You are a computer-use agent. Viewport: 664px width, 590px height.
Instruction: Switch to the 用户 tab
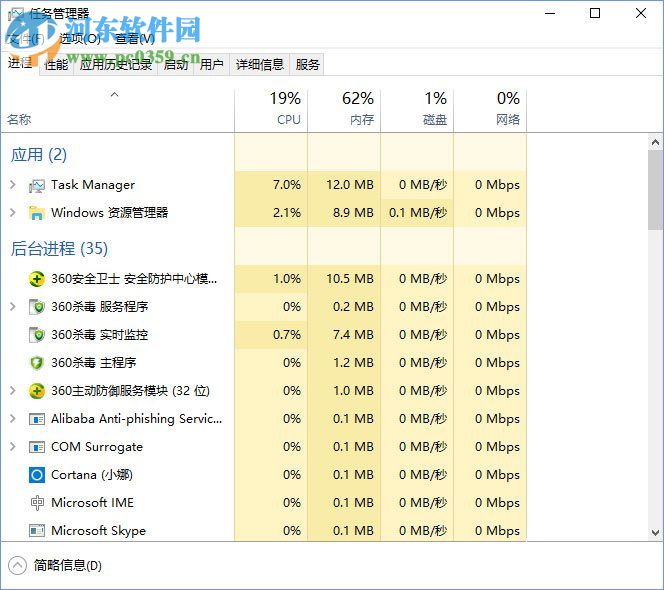[211, 64]
